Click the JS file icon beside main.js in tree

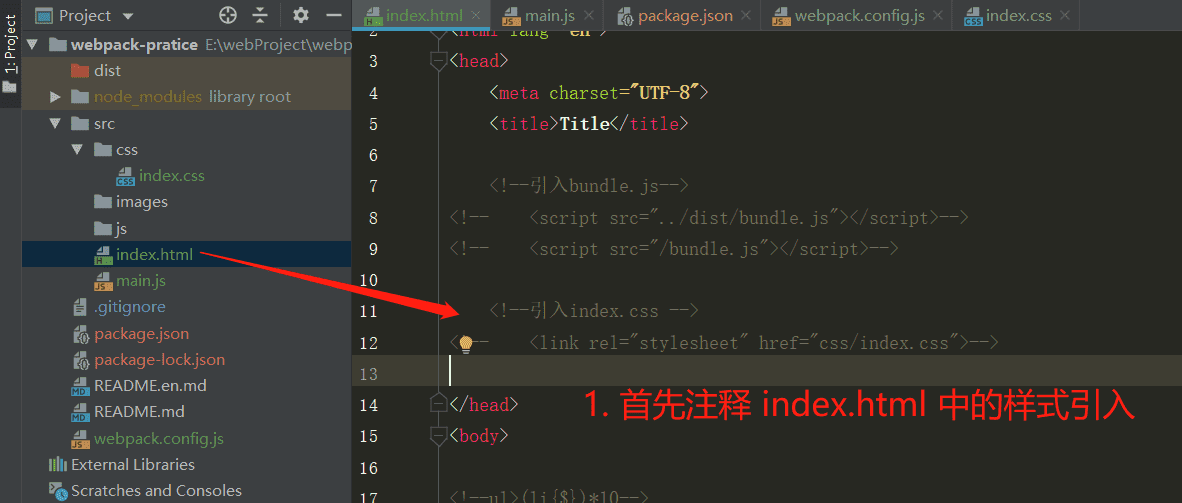point(103,281)
